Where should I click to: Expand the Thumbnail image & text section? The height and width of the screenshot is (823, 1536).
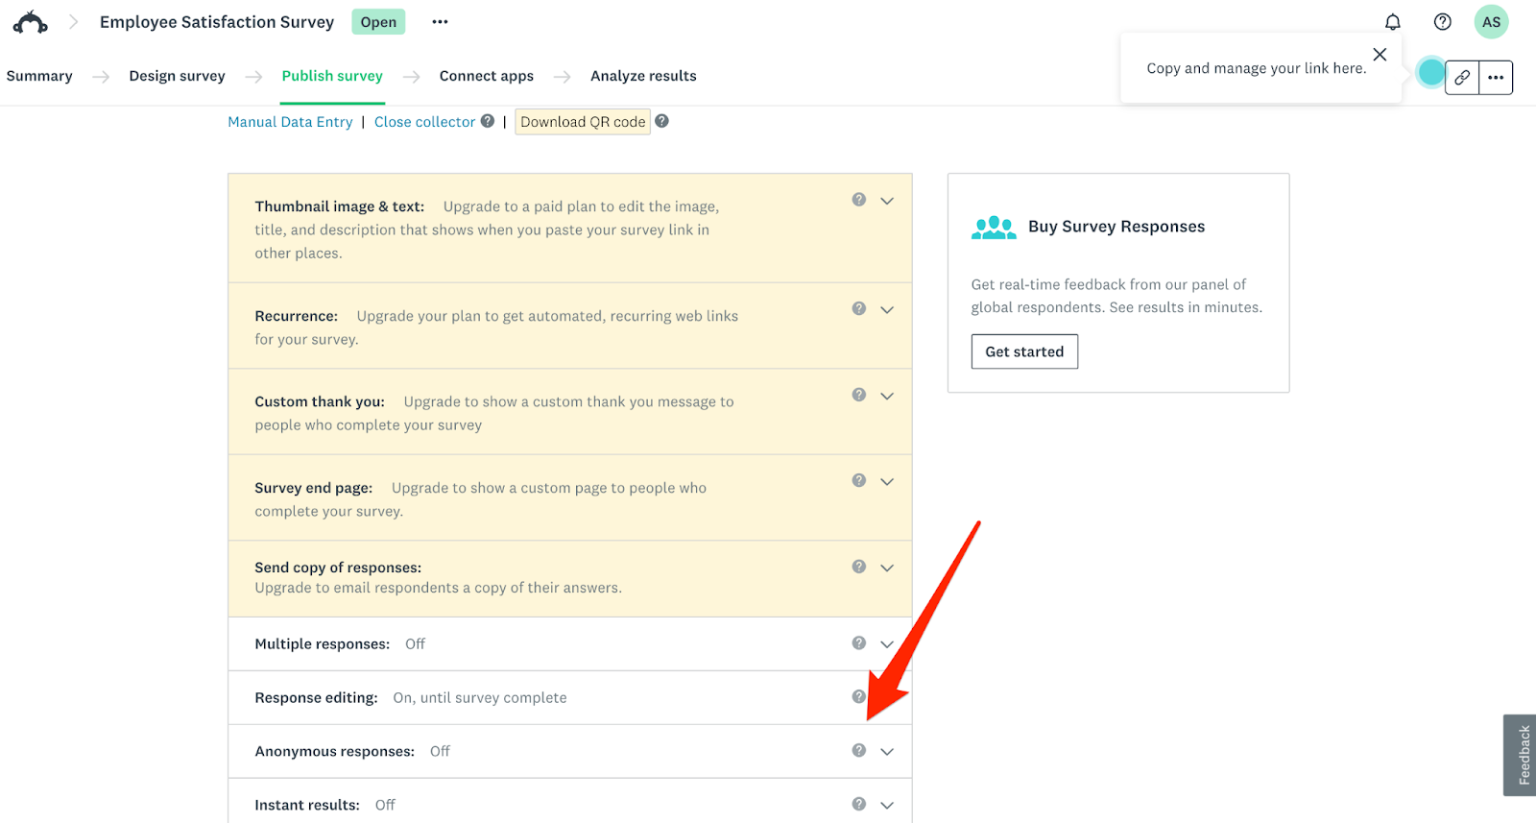[887, 201]
